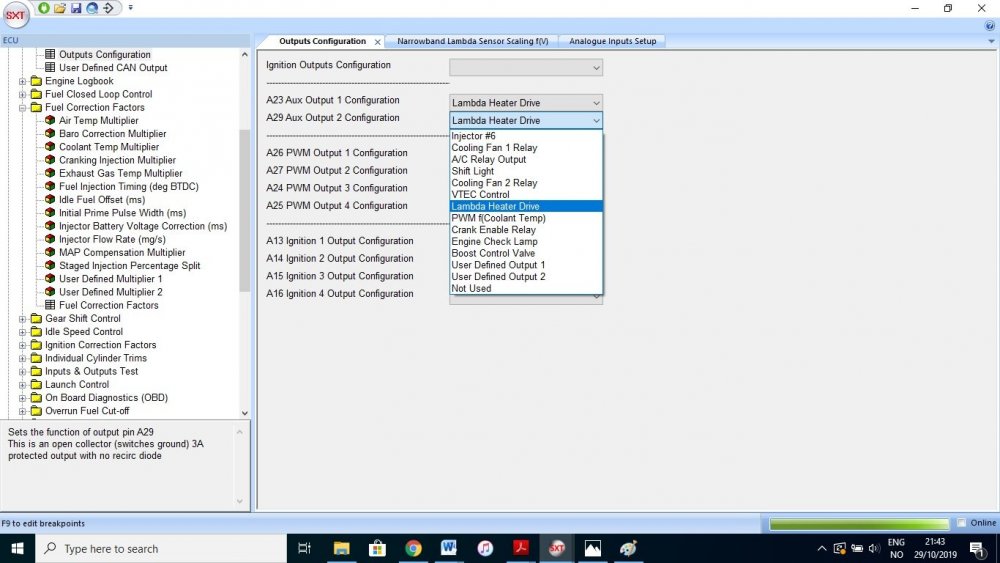Viewport: 1000px width, 563px height.
Task: Open Paint from the Windows taskbar
Action: (x=628, y=549)
